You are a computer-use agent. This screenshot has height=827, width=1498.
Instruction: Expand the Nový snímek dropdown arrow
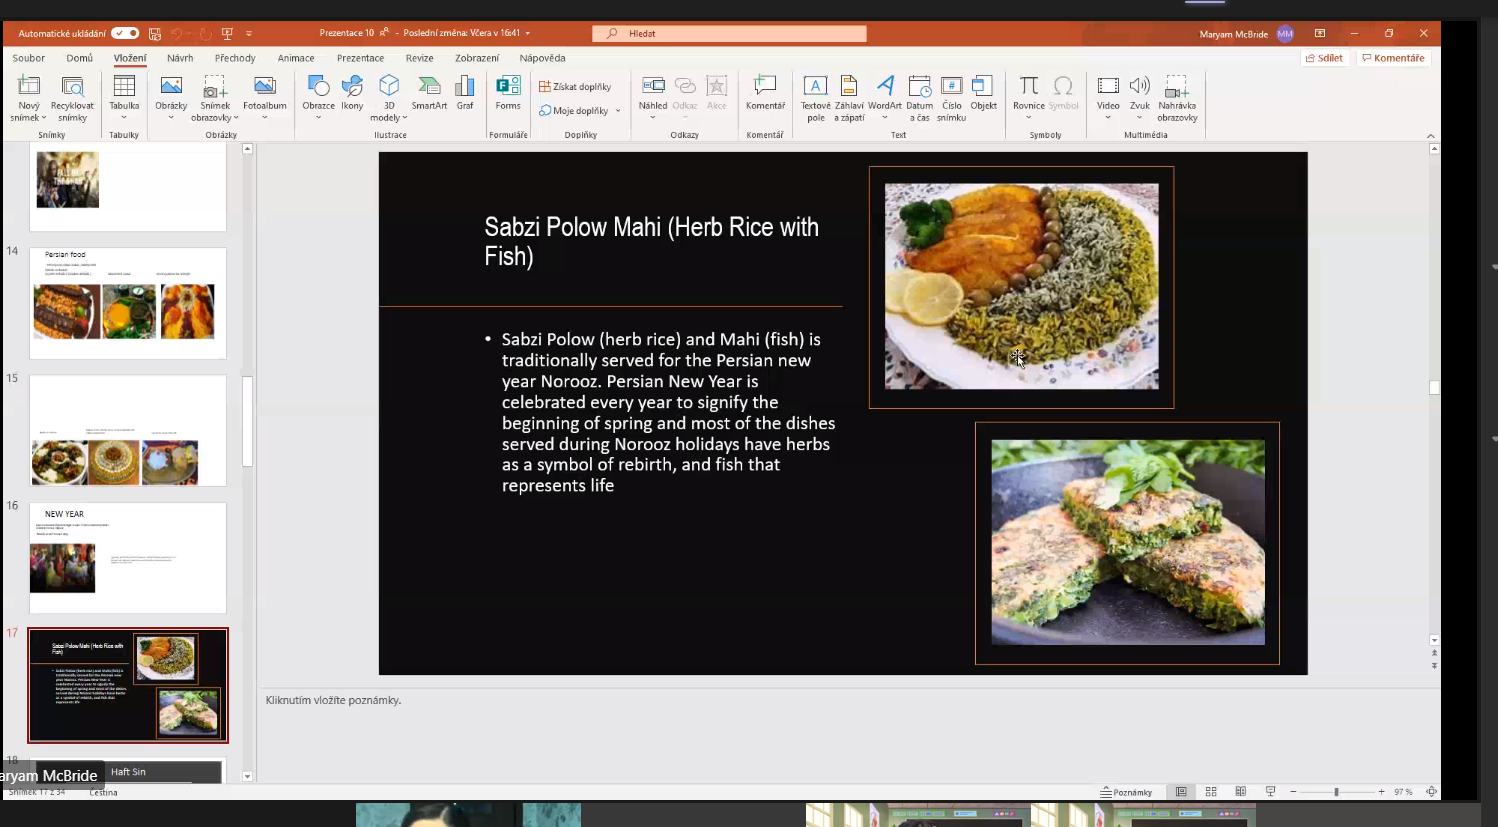tap(44, 118)
